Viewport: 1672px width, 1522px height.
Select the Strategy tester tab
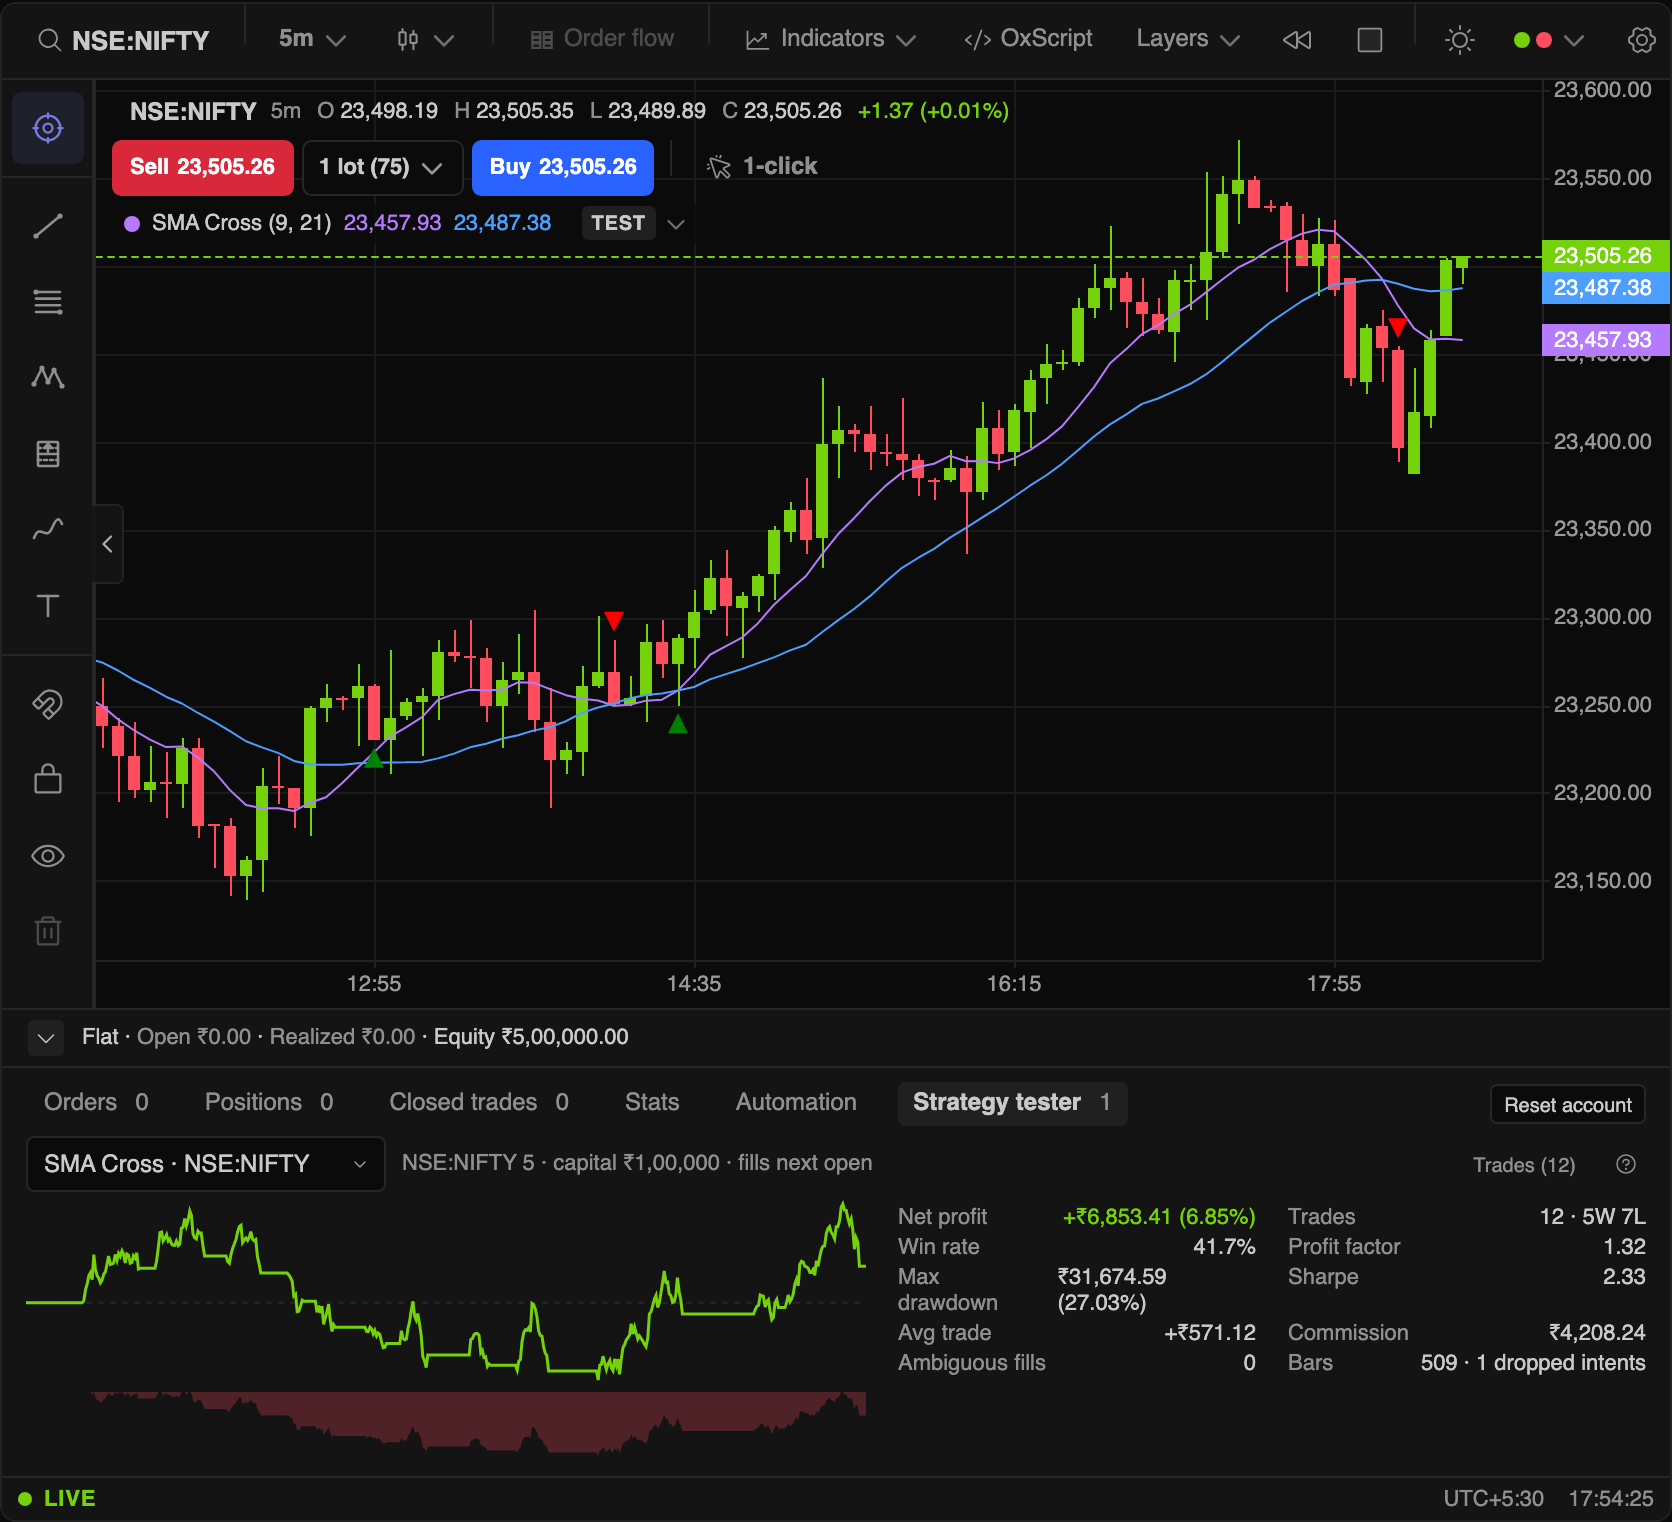[1012, 1103]
